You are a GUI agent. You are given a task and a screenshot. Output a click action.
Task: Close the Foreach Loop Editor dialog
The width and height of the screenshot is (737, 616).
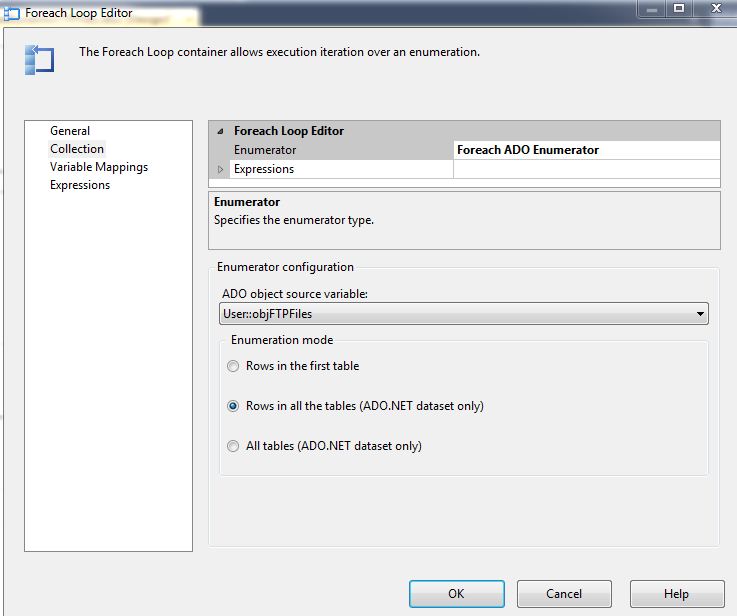coord(714,9)
